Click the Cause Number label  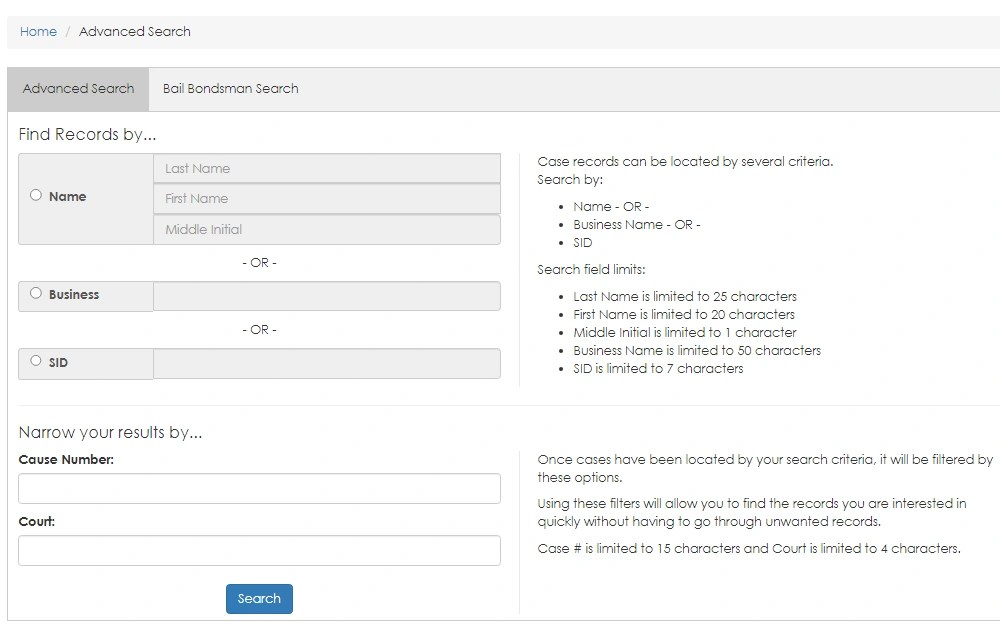[66, 460]
